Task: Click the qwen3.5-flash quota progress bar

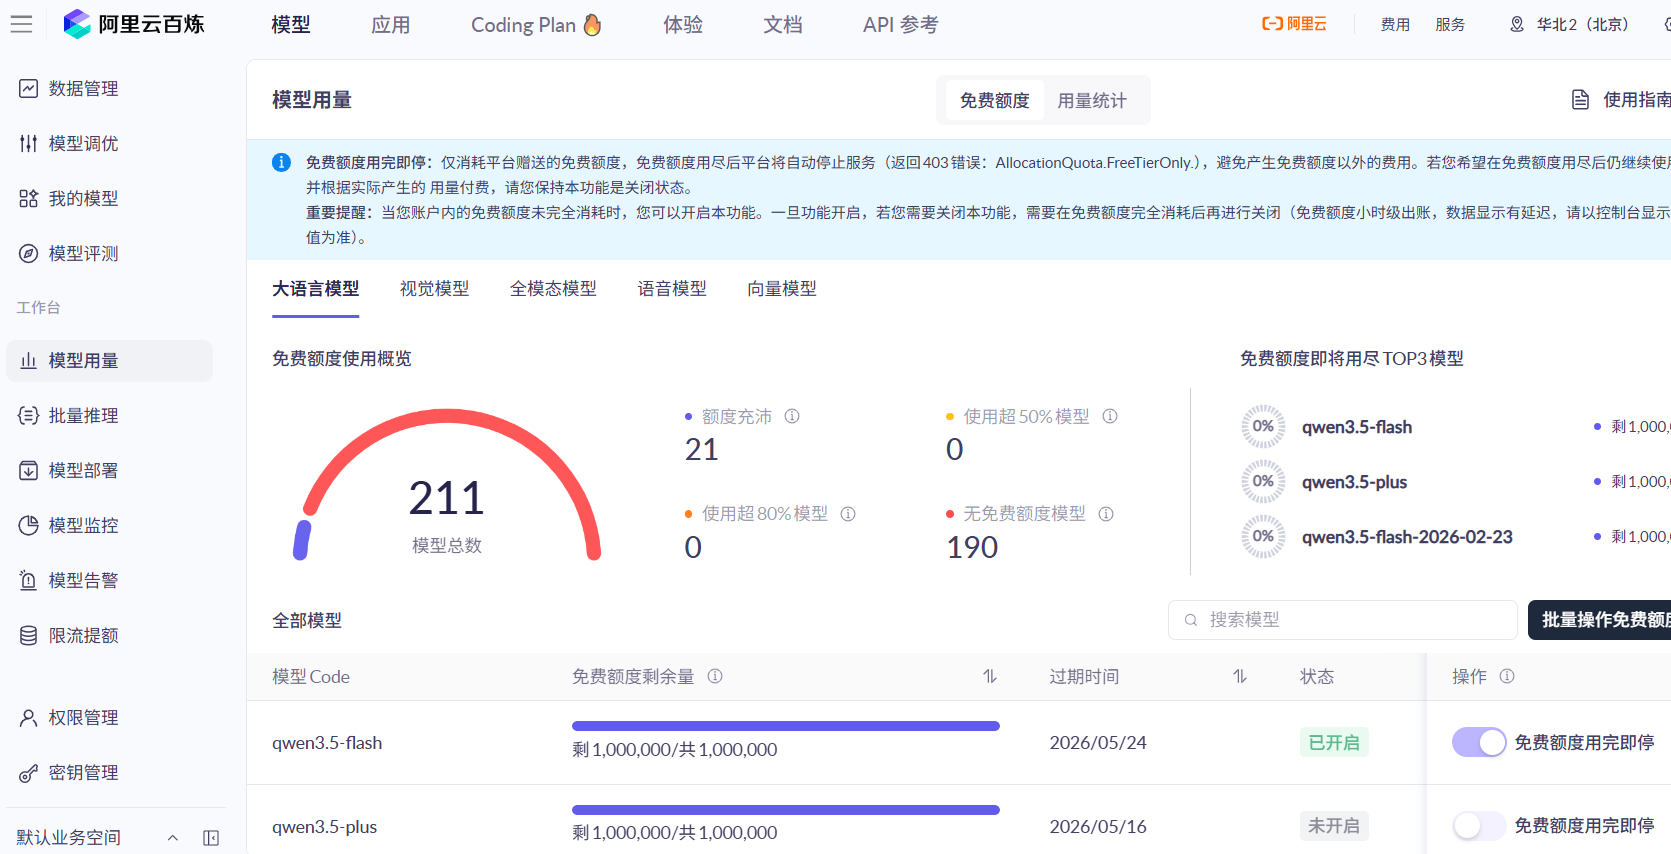Action: 786,726
